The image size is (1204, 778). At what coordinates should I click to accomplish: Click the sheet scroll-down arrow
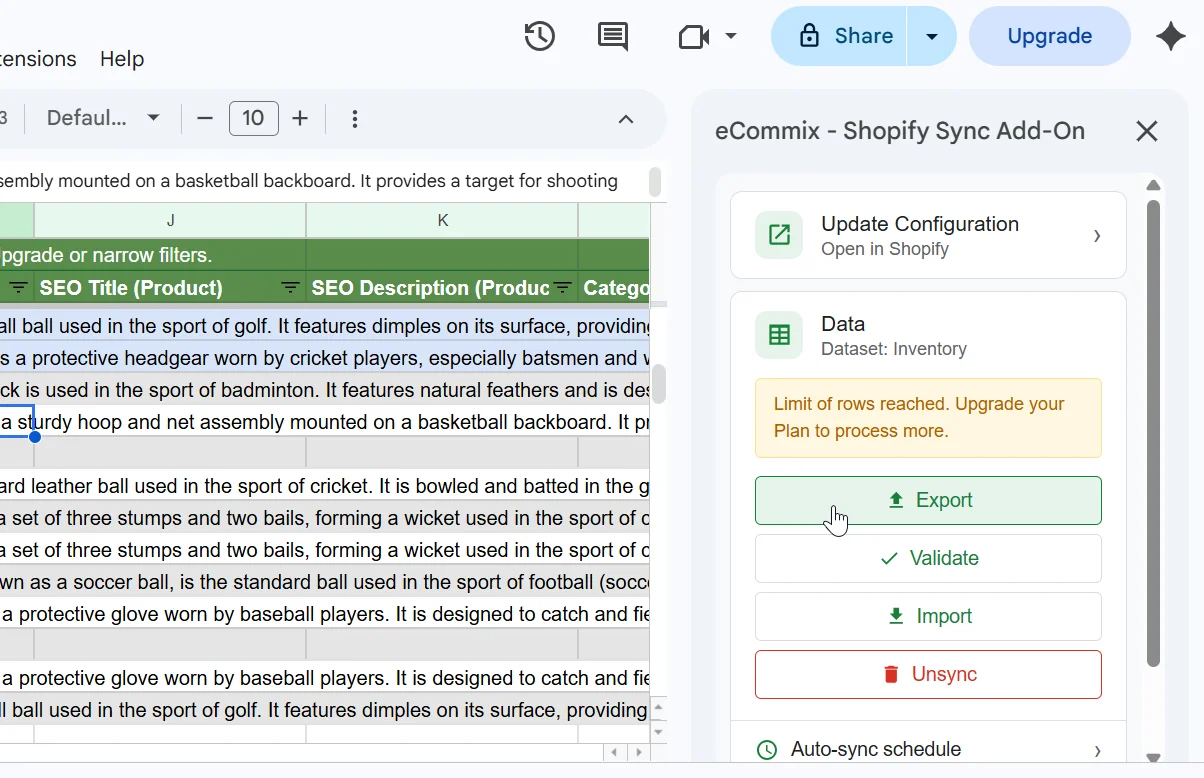658,732
